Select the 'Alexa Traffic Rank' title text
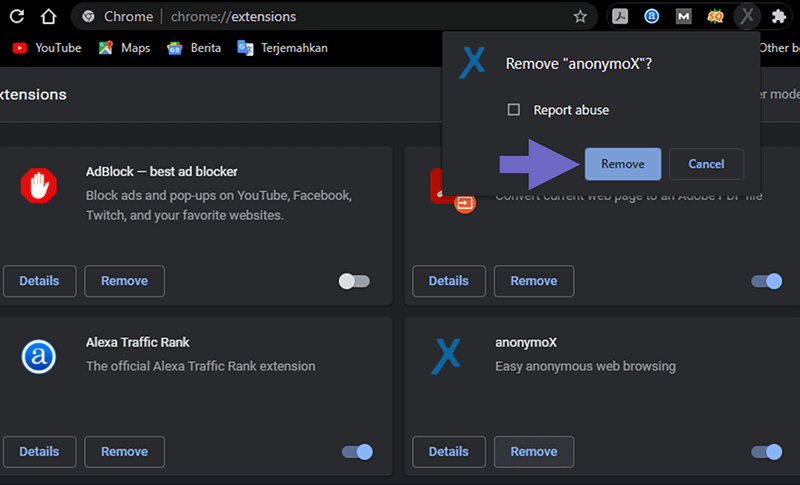 click(138, 342)
